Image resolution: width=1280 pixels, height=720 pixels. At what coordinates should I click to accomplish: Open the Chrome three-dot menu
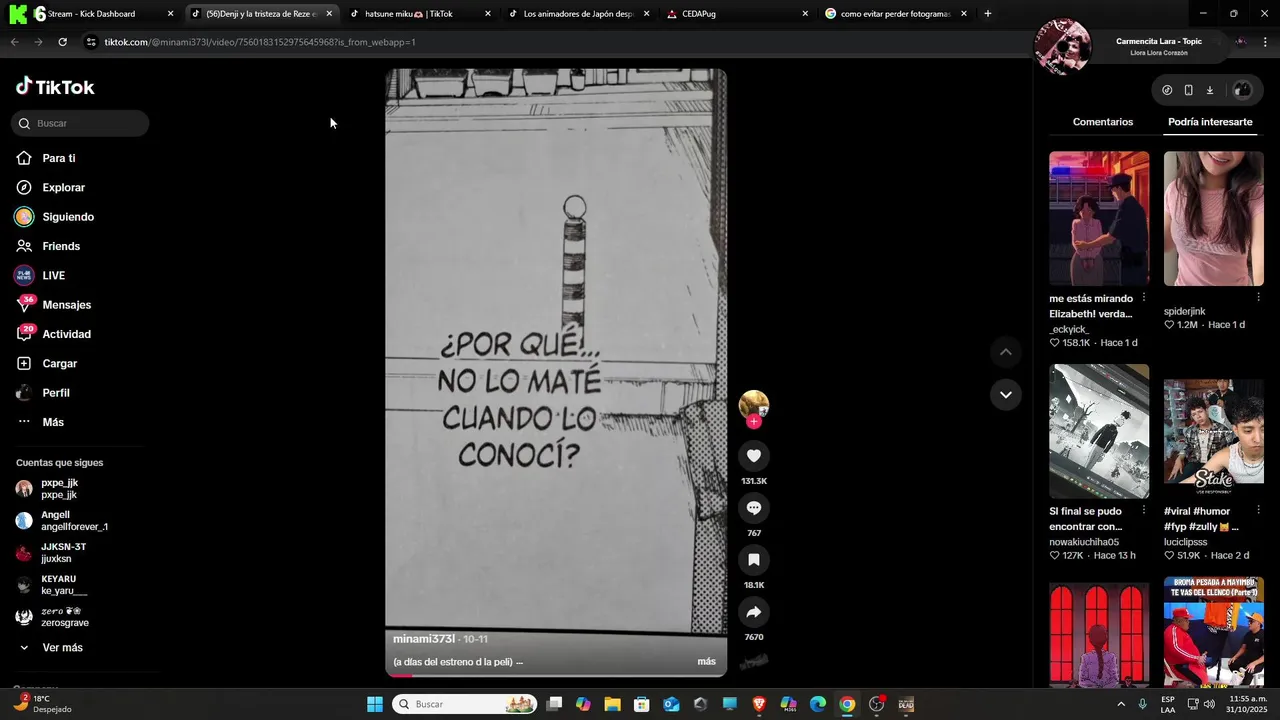[1266, 42]
